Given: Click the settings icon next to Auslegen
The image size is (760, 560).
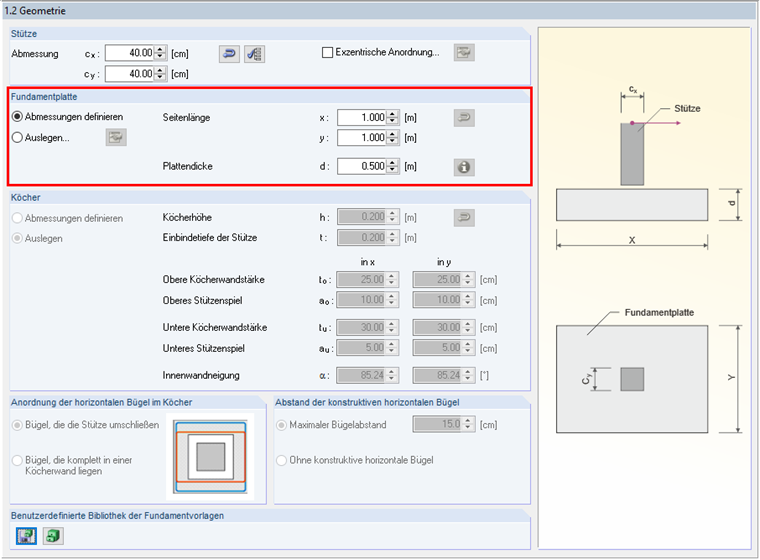Looking at the screenshot, I should tap(116, 138).
